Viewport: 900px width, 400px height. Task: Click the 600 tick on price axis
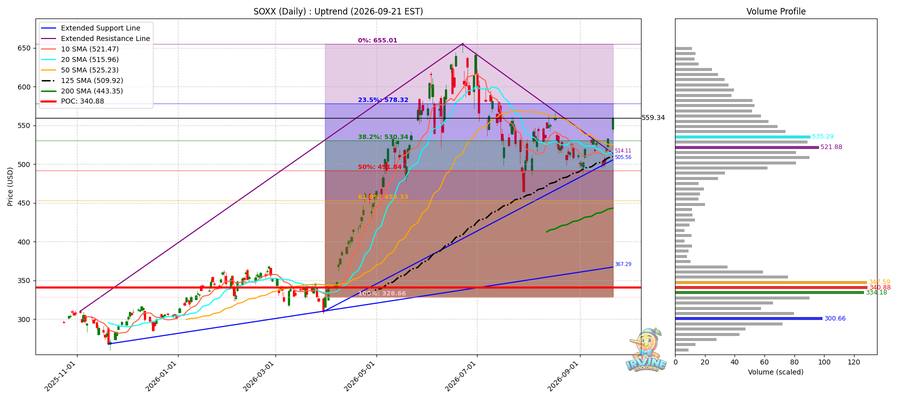coord(26,87)
